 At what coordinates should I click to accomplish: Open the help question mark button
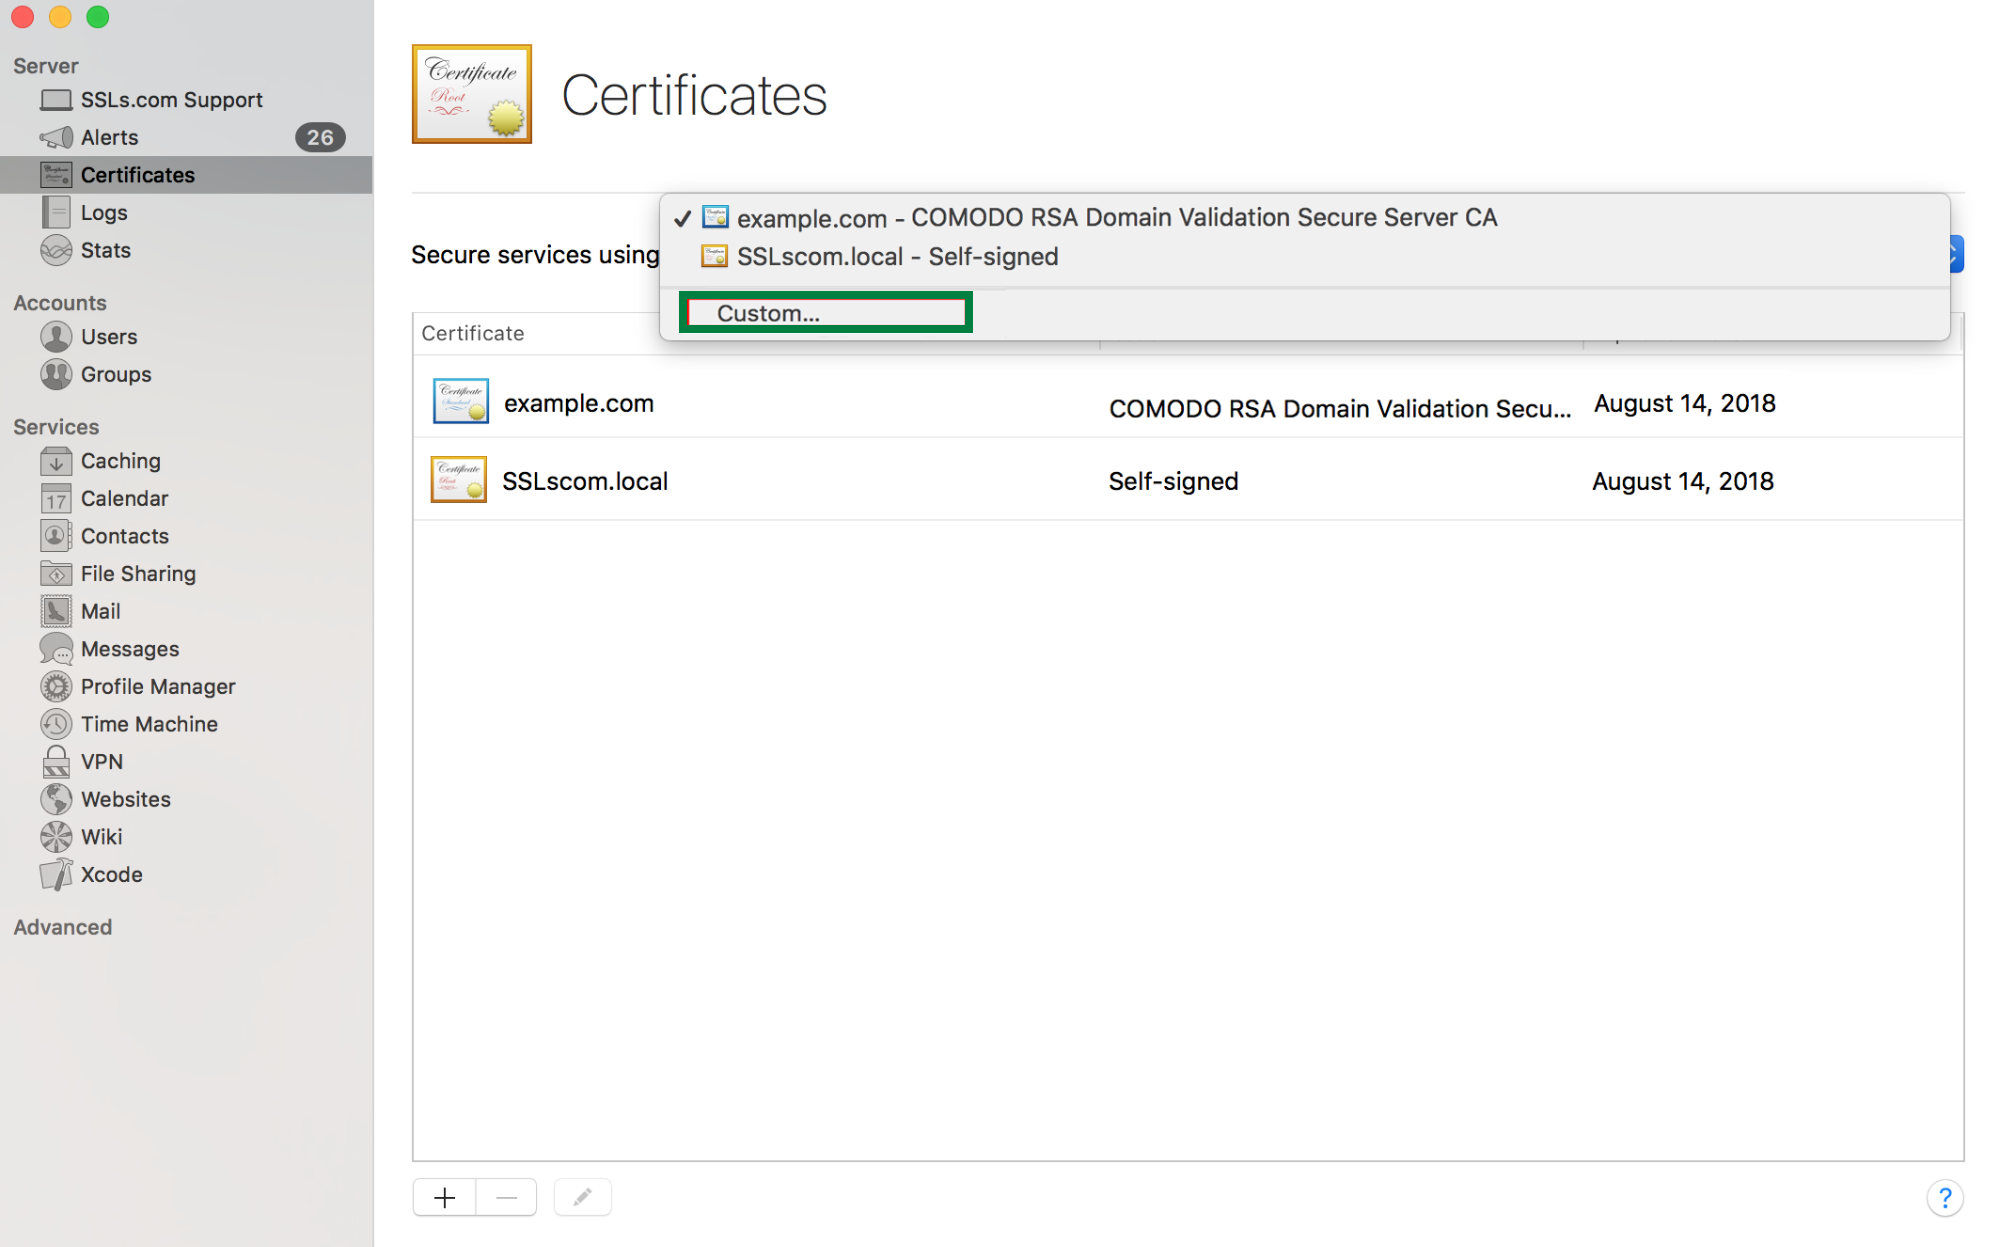point(1944,1197)
